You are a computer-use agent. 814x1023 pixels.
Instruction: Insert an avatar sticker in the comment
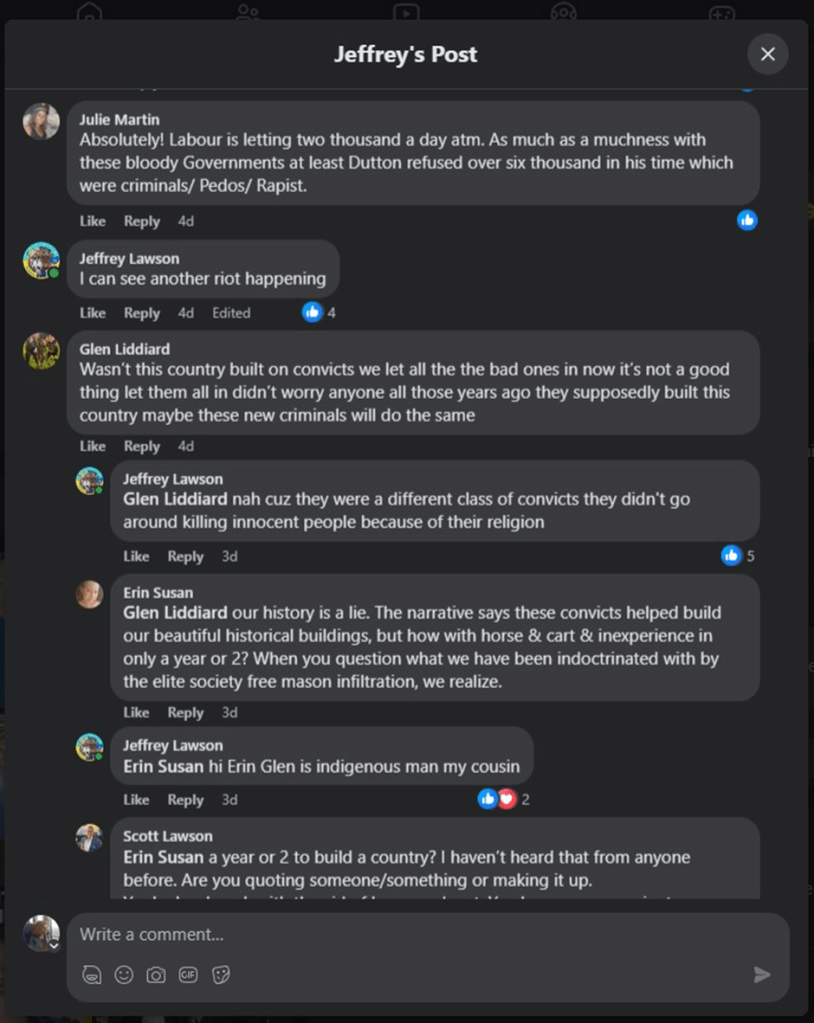92,975
